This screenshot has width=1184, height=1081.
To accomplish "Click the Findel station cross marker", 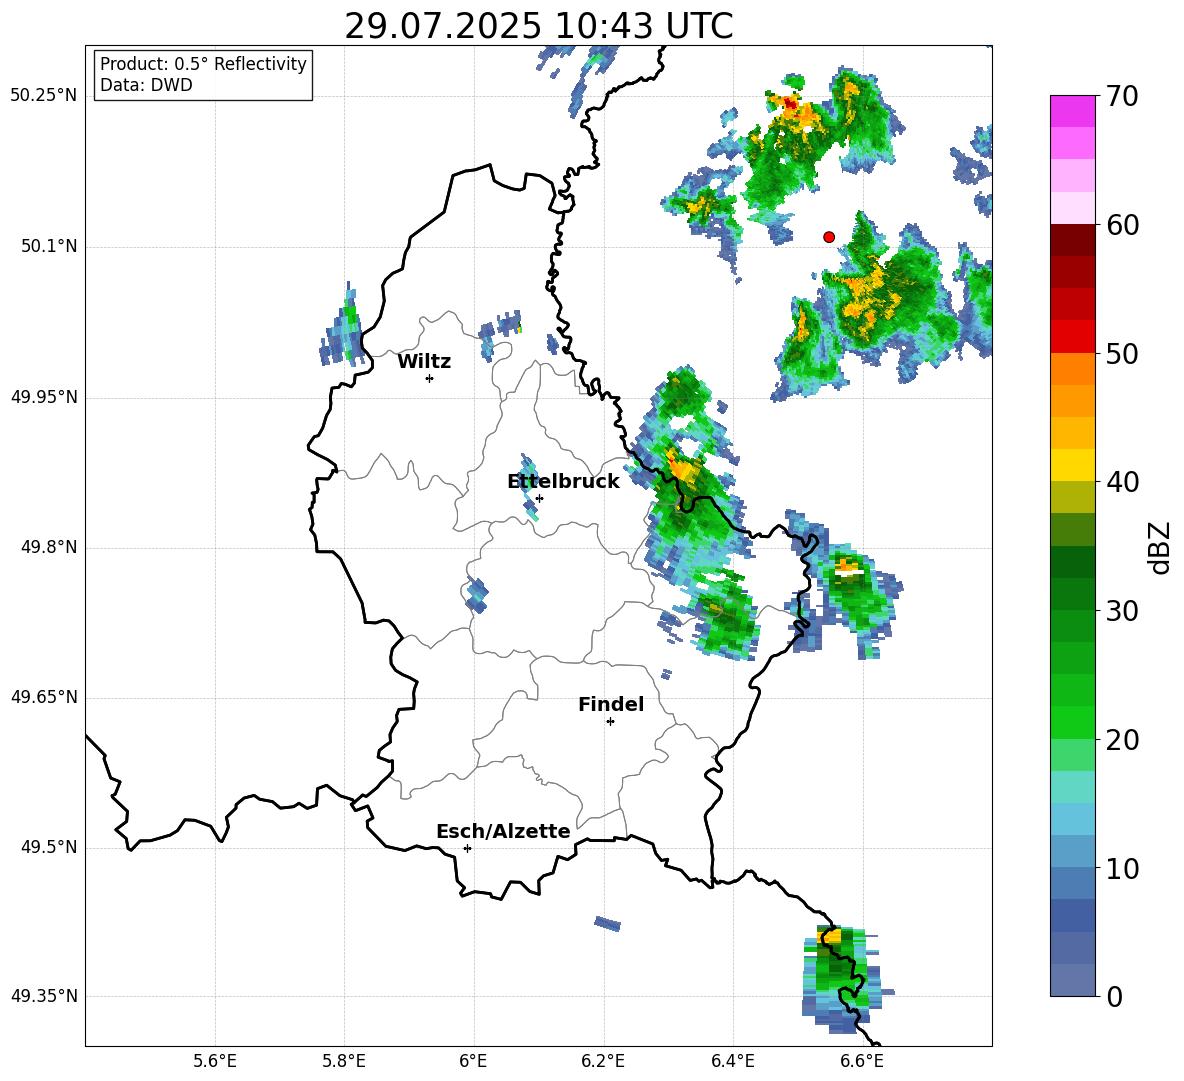I will coord(610,722).
